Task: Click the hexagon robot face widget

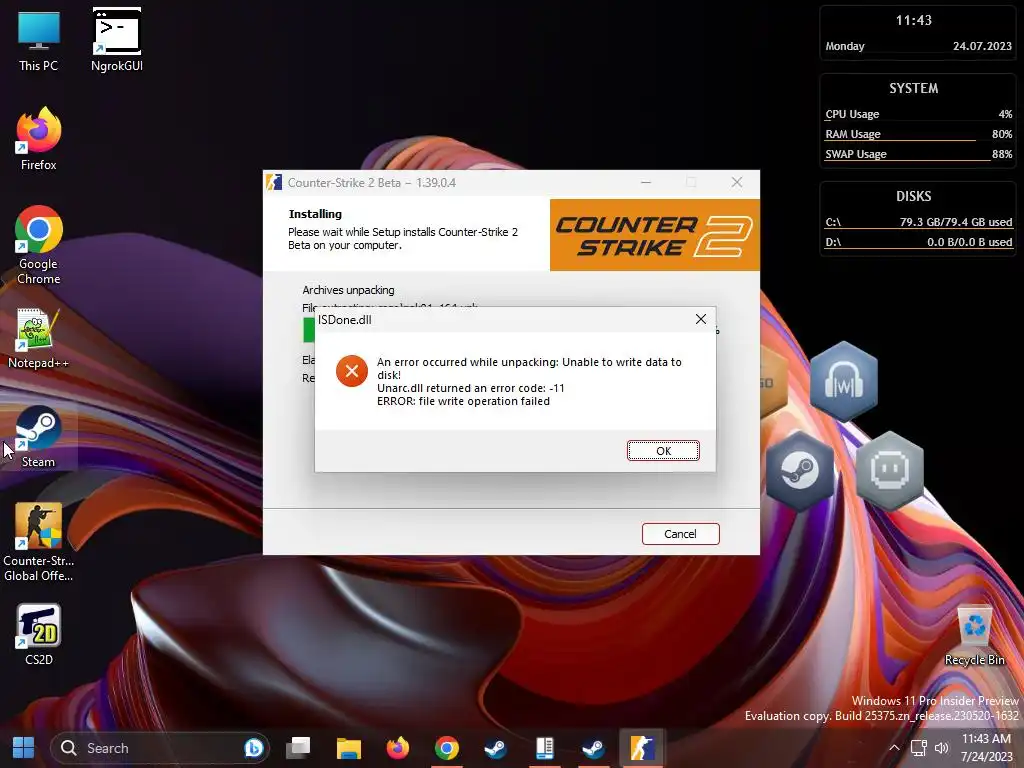Action: coord(889,469)
